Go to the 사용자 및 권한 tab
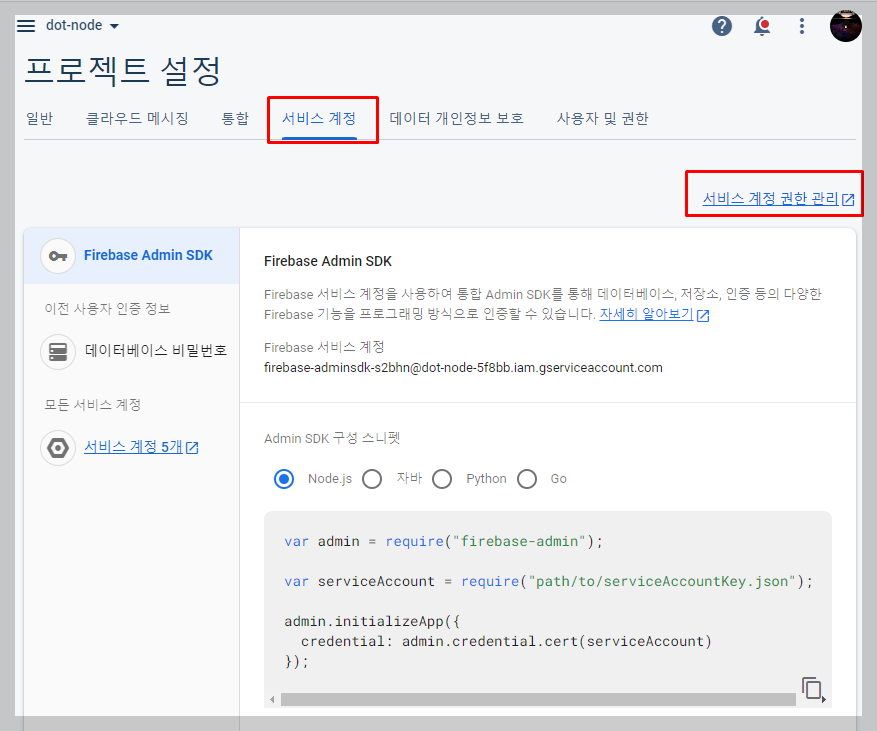Viewport: 877px width, 731px height. 602,119
